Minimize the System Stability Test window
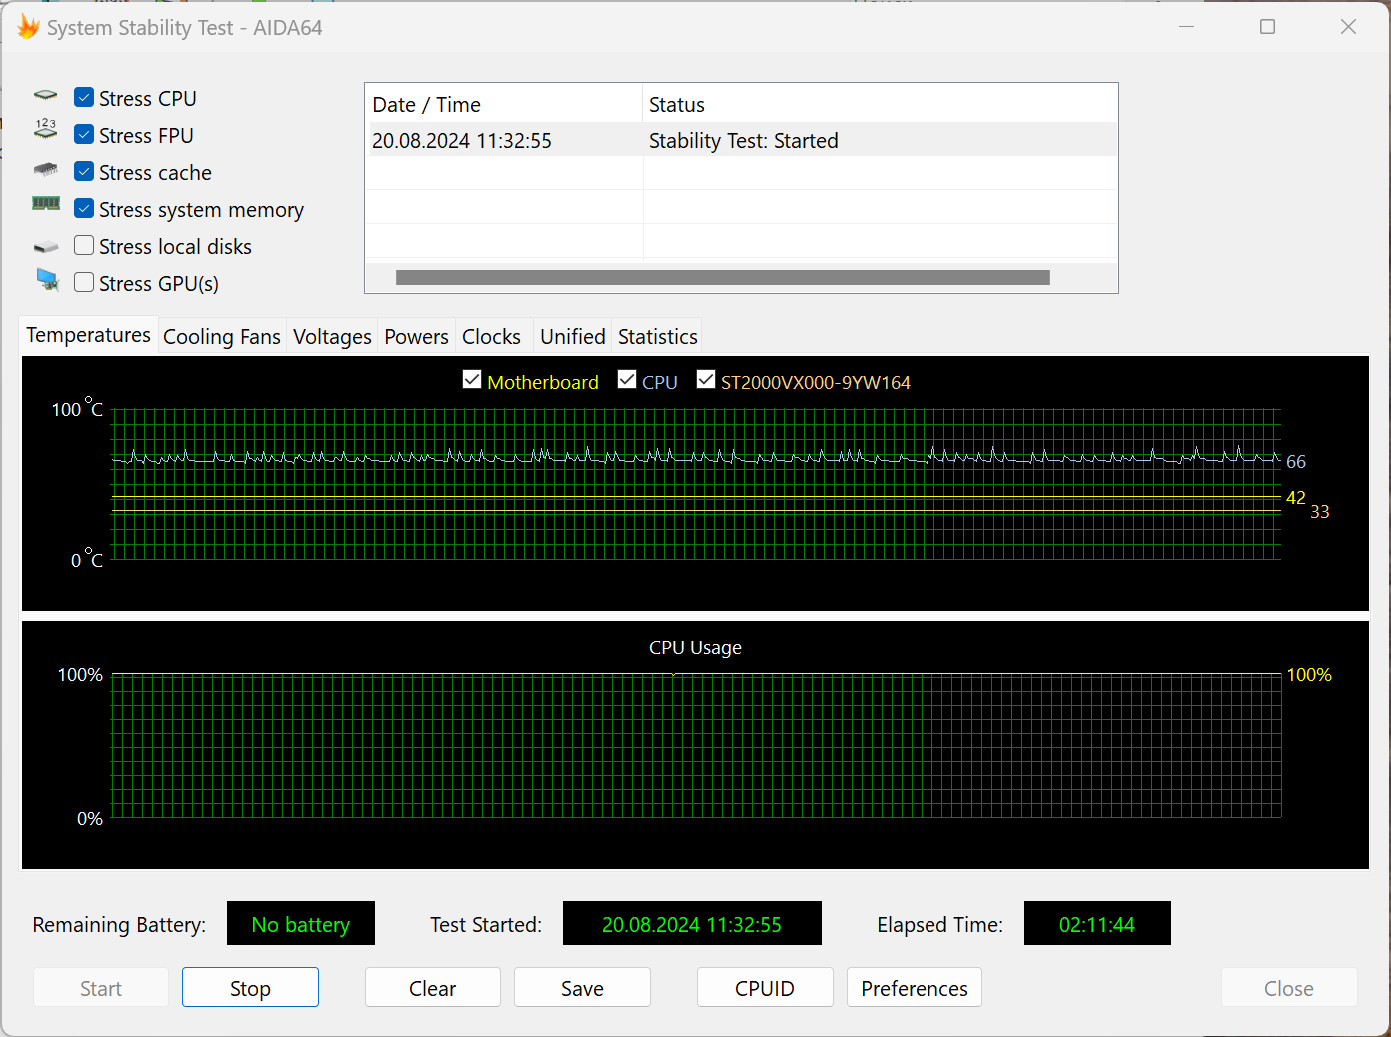 (1187, 27)
